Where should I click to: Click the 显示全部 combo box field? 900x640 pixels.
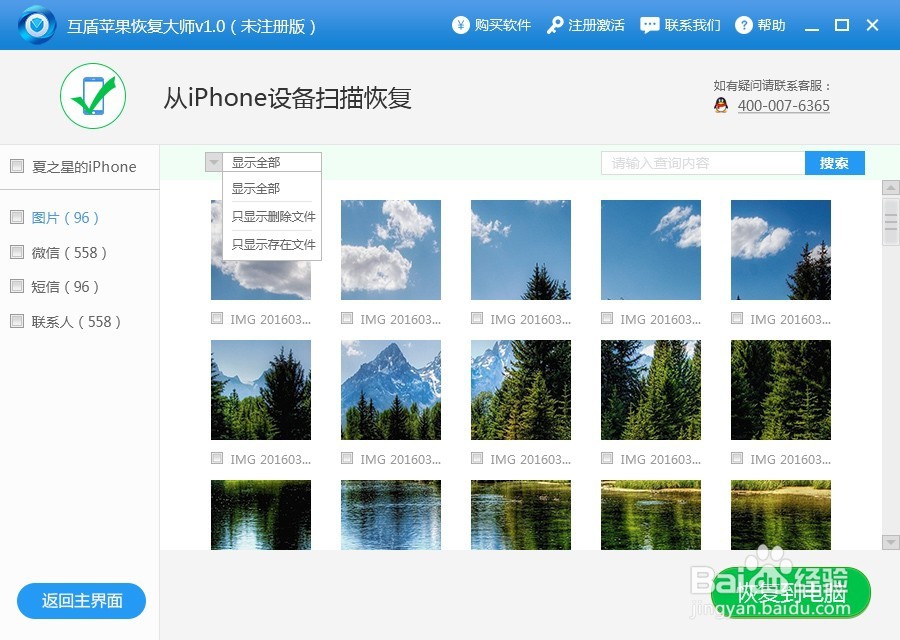coord(272,162)
